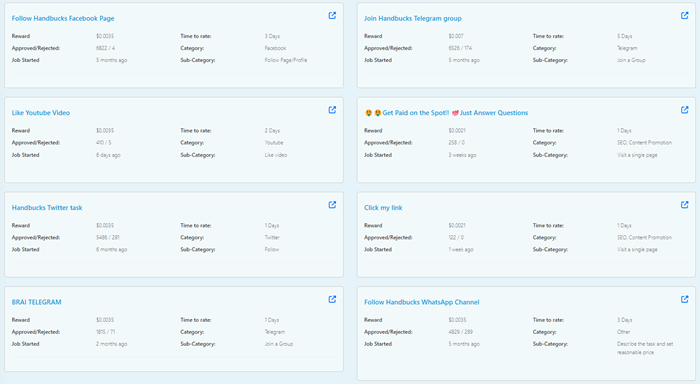700x384 pixels.
Task: Click the 'Youtube' category value
Action: 274,143
